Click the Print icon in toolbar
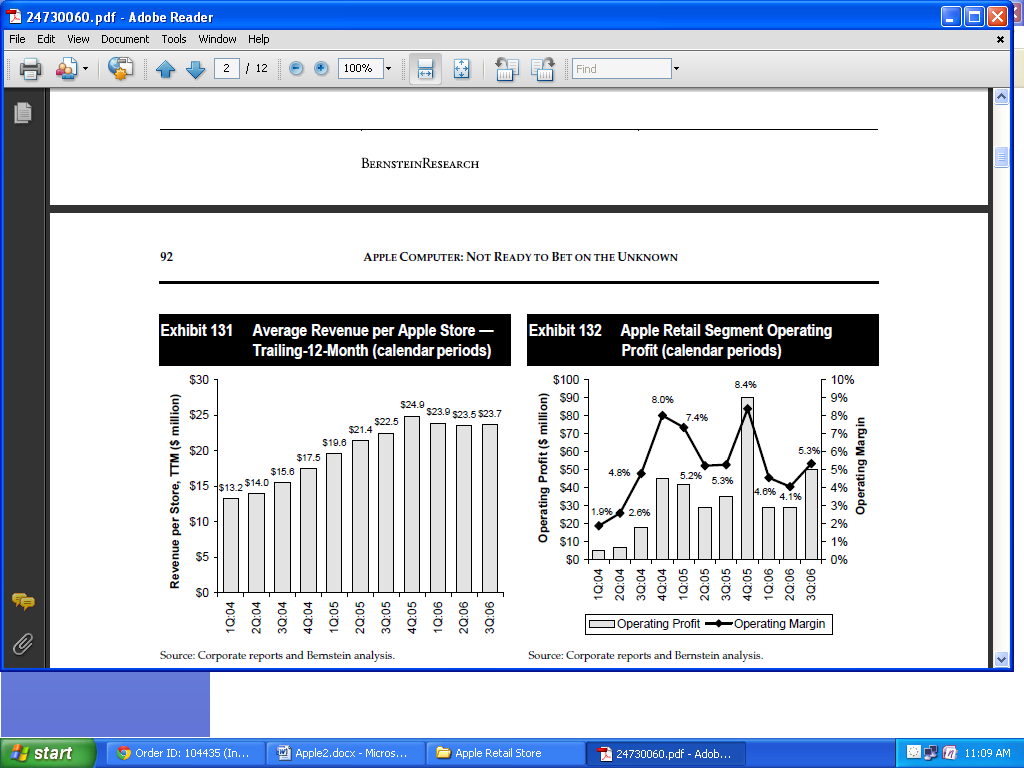Screen dimensions: 1024x768 [30, 69]
